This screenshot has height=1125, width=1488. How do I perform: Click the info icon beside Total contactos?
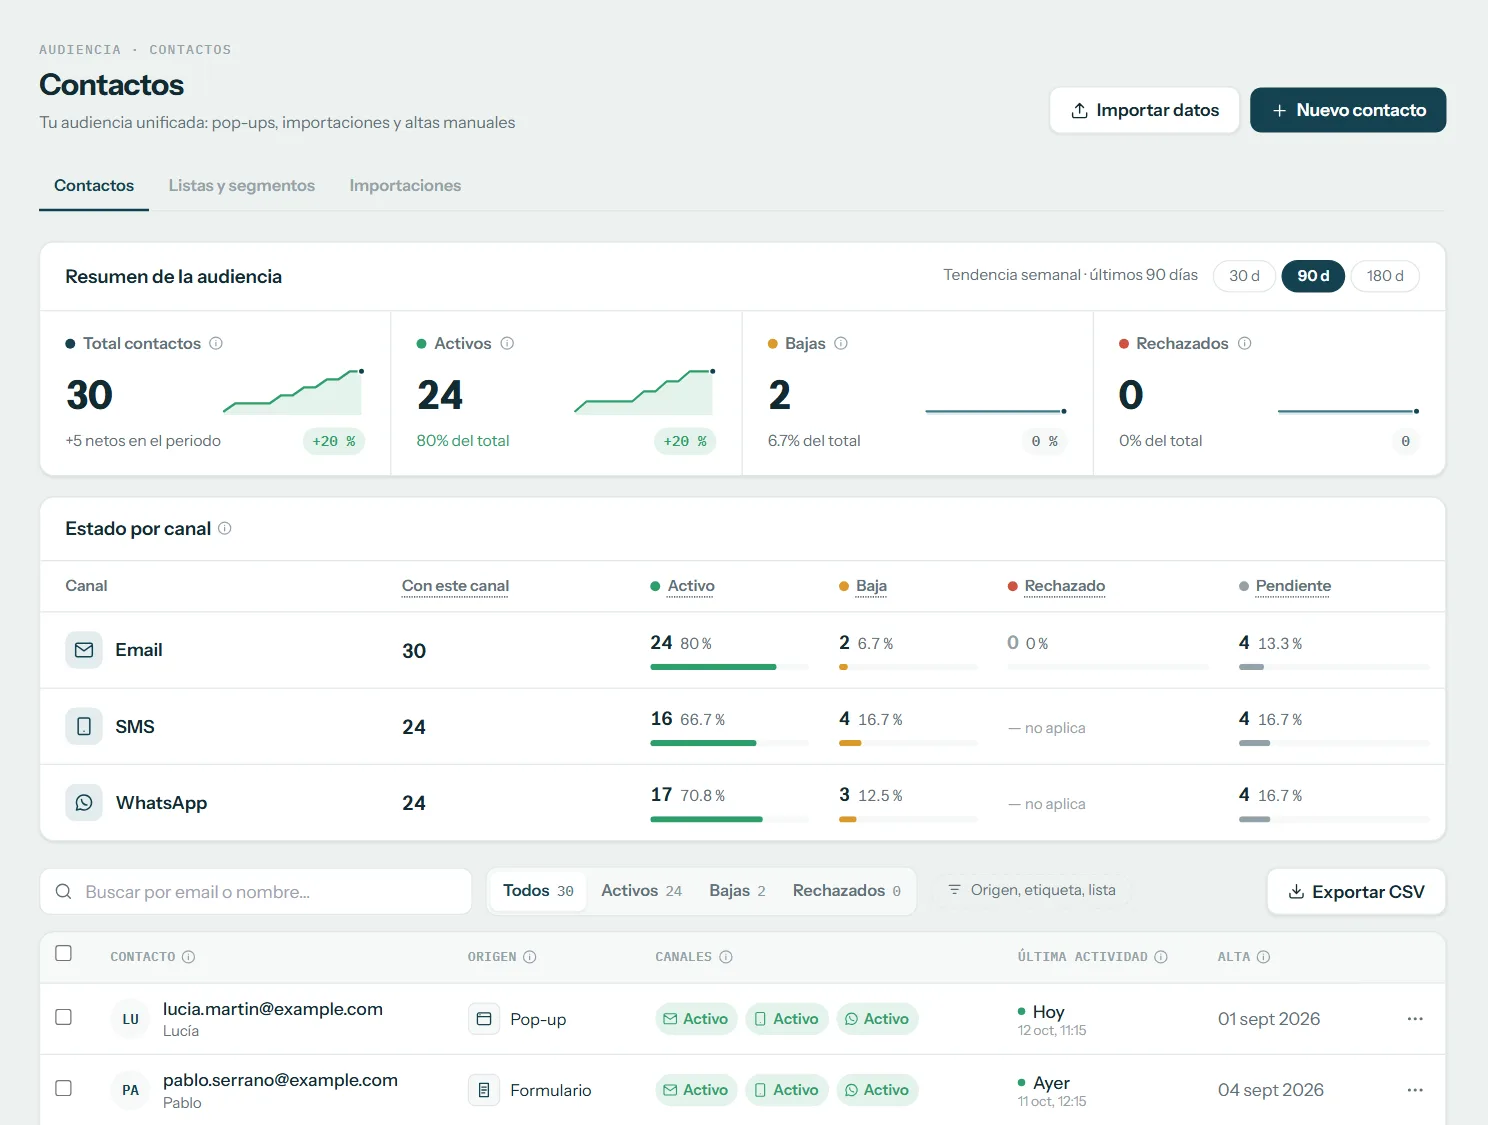[216, 343]
